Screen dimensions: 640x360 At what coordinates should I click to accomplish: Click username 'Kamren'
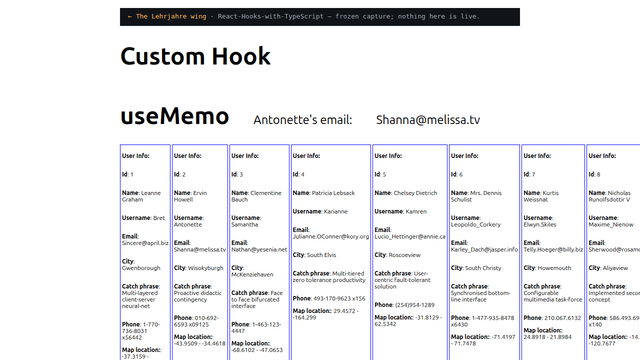(x=416, y=211)
